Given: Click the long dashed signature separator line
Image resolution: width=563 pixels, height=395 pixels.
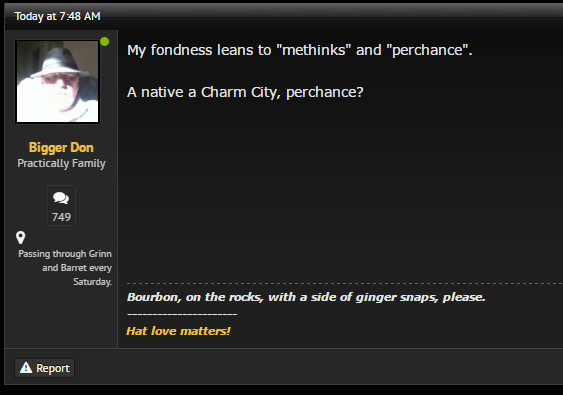Looking at the screenshot, I should [x=345, y=284].
